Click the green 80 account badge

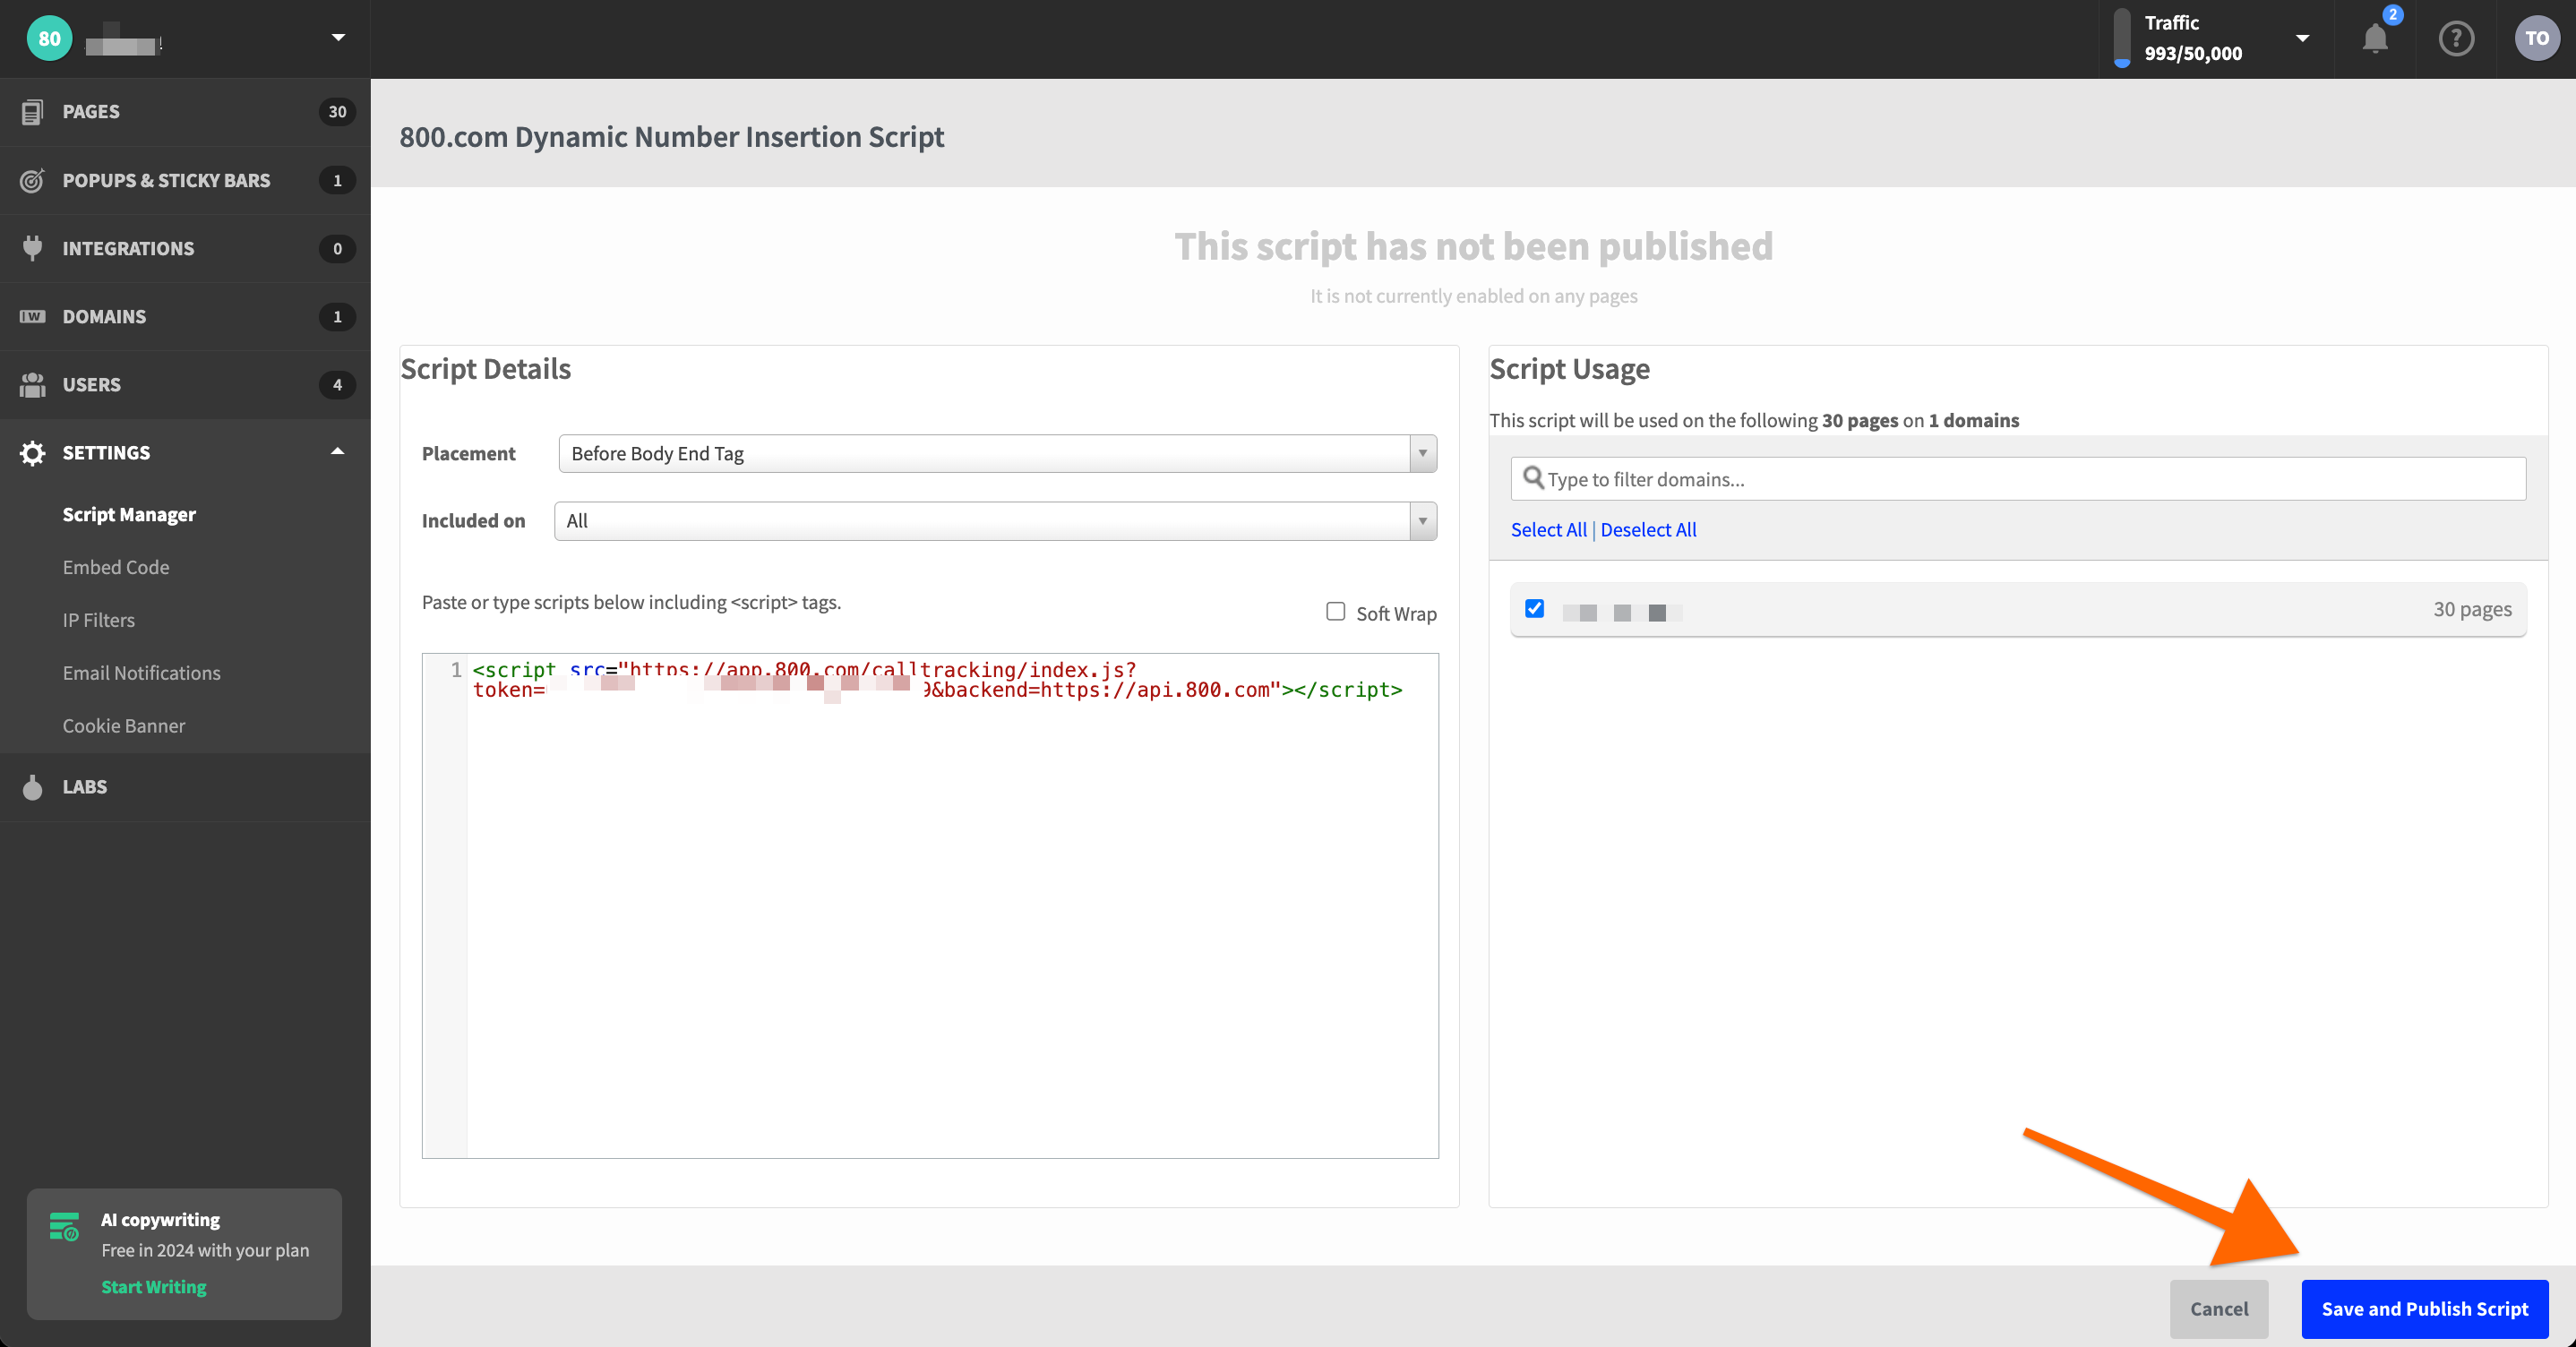[49, 39]
